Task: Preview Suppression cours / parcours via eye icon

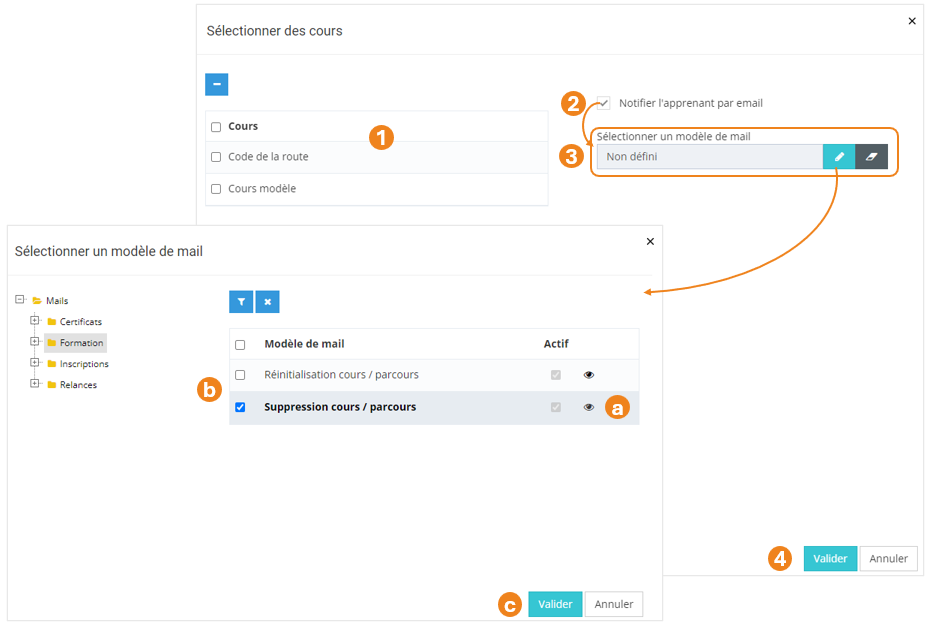Action: point(589,407)
